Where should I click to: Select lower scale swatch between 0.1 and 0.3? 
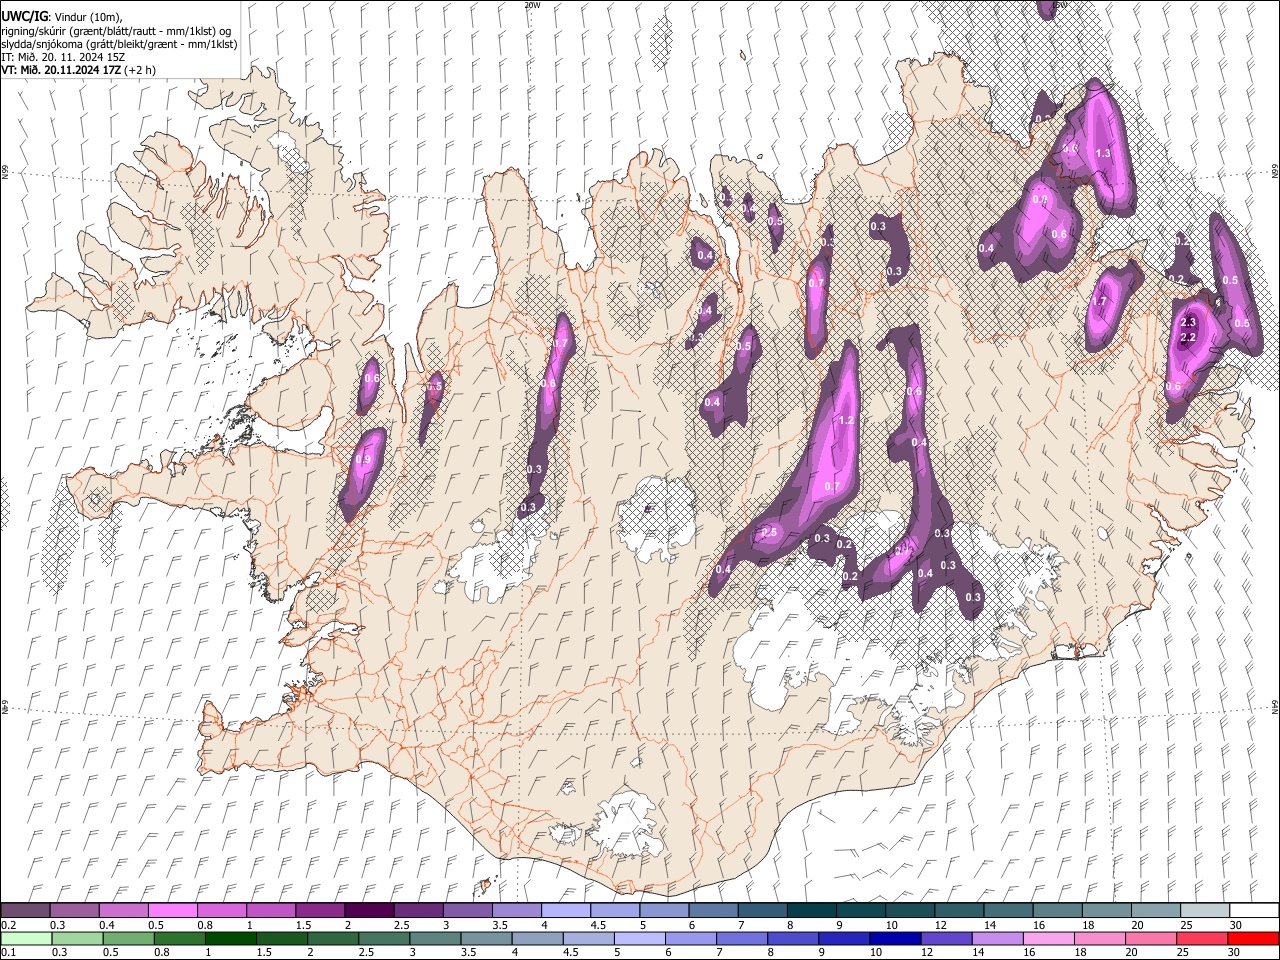click(26, 938)
